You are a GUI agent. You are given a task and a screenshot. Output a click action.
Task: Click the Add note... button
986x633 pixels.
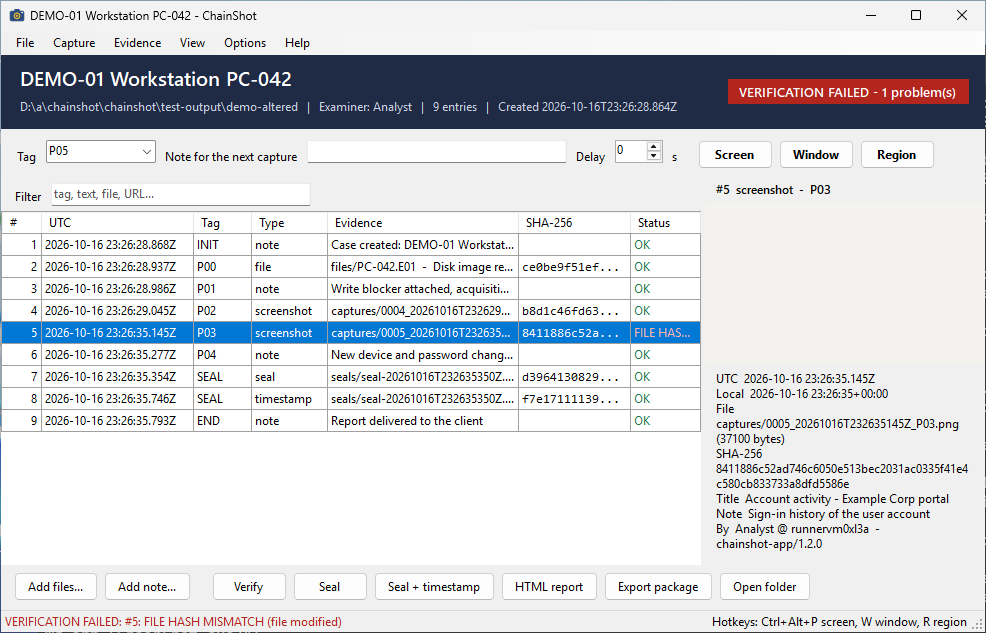coord(147,586)
